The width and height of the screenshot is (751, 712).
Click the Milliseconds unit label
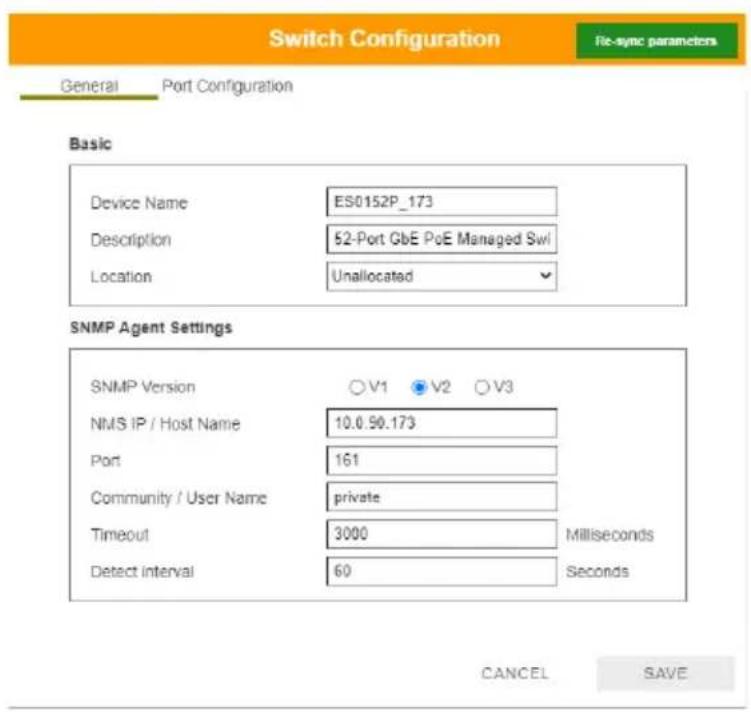coord(610,534)
